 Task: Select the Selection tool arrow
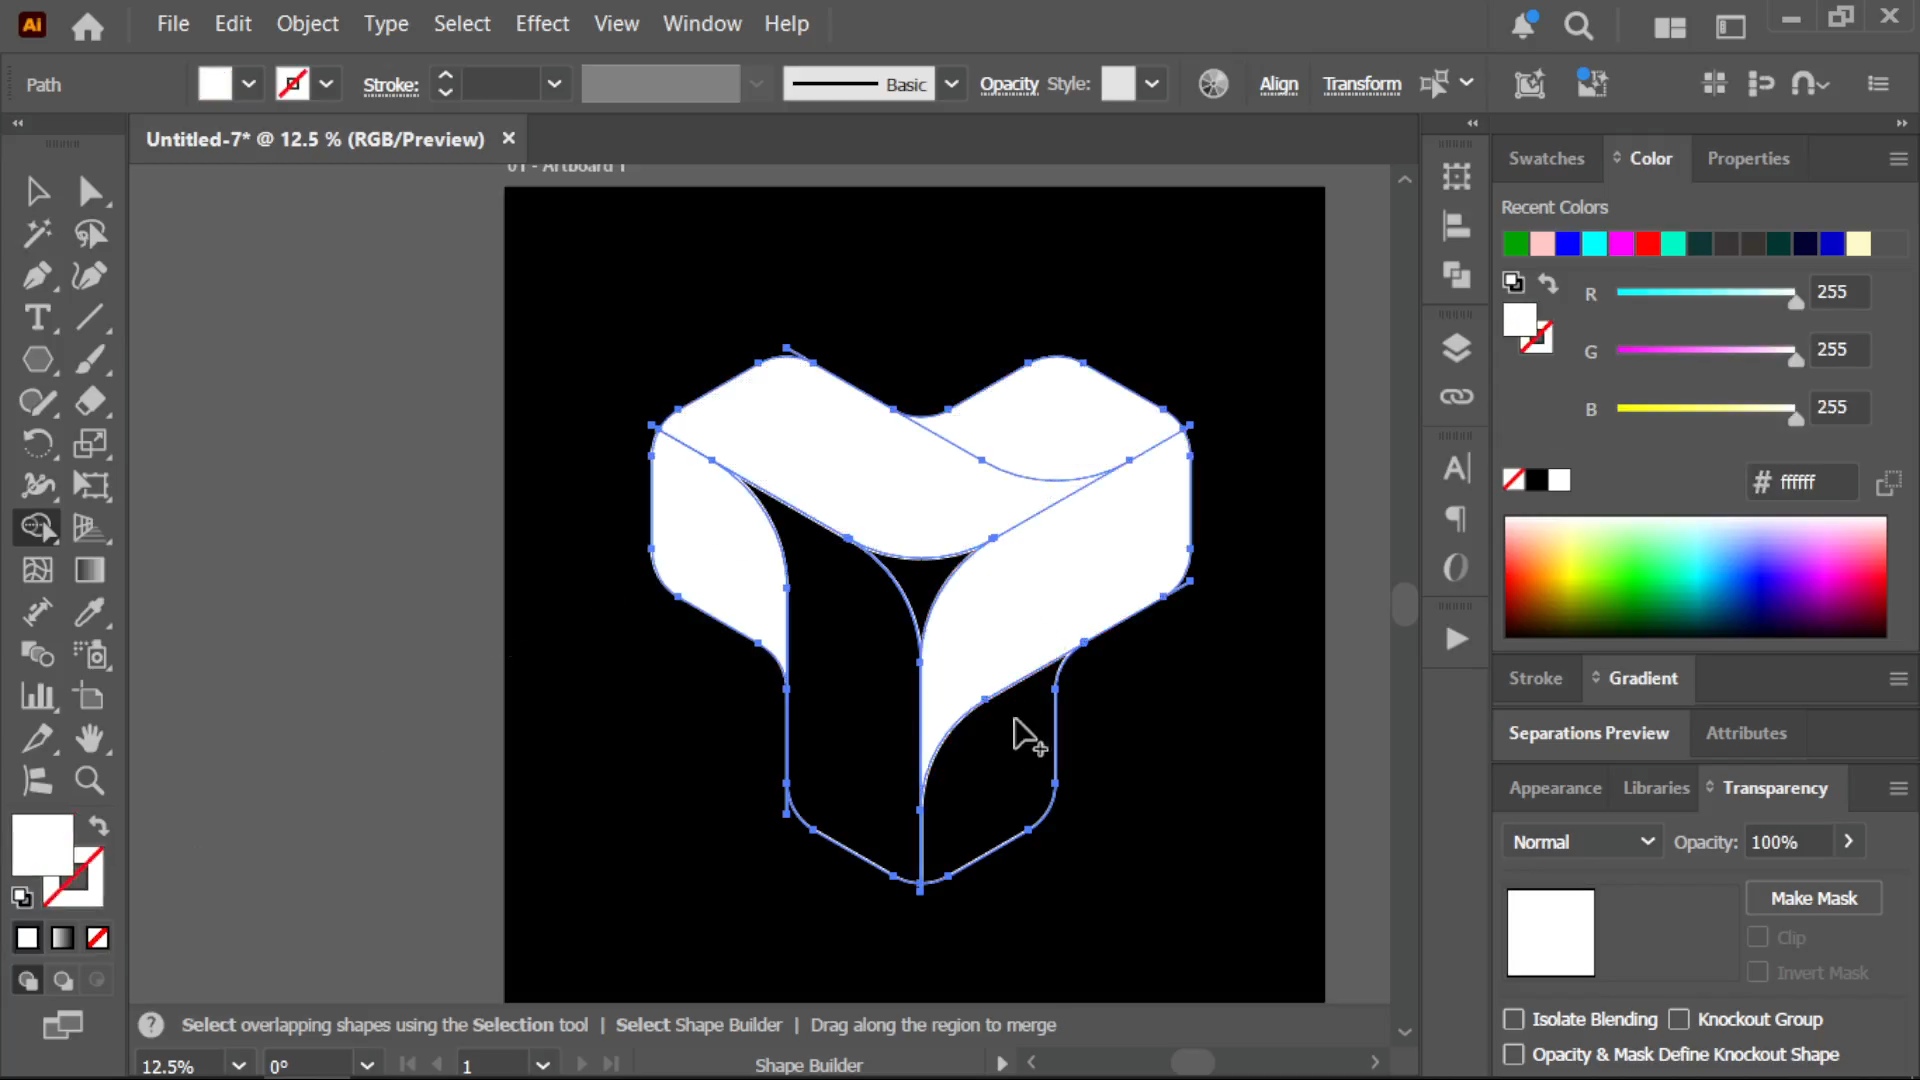point(37,191)
